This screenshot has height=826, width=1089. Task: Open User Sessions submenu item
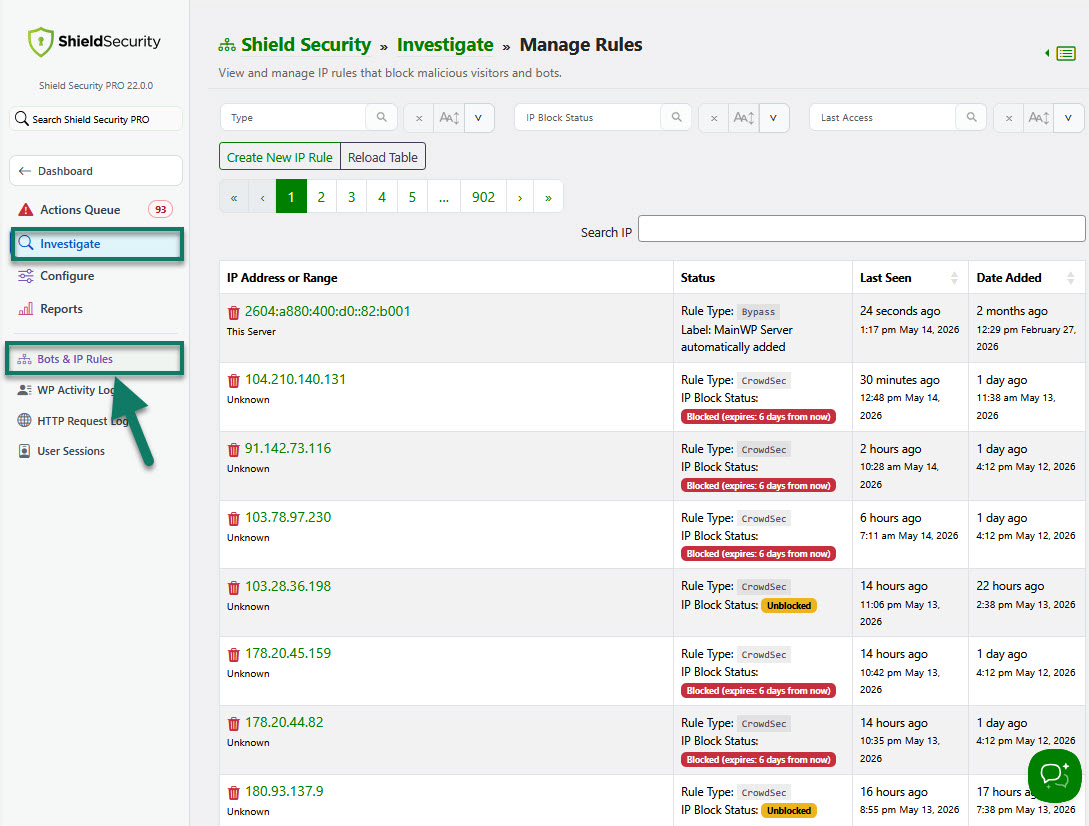[71, 452]
